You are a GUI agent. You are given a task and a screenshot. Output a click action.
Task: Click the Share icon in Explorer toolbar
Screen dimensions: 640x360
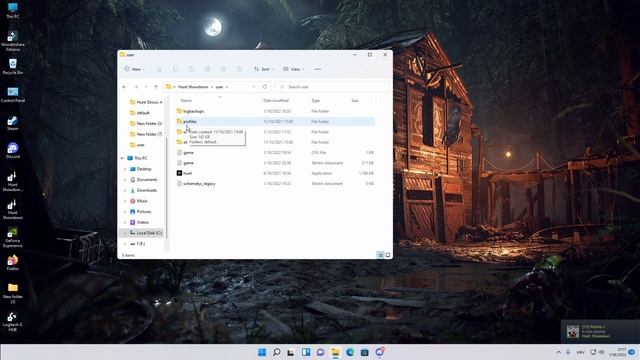coord(223,69)
